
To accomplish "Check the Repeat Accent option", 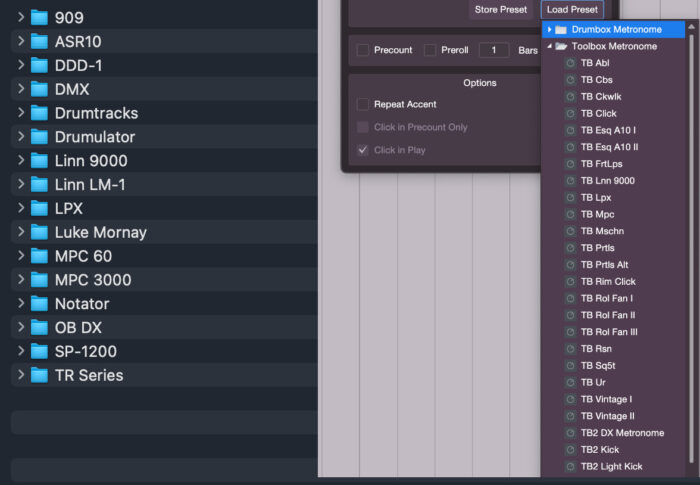I will [363, 104].
